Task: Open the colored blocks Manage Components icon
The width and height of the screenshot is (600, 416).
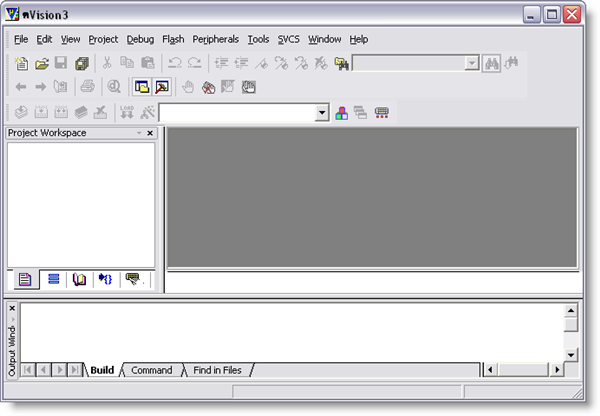Action: point(342,113)
